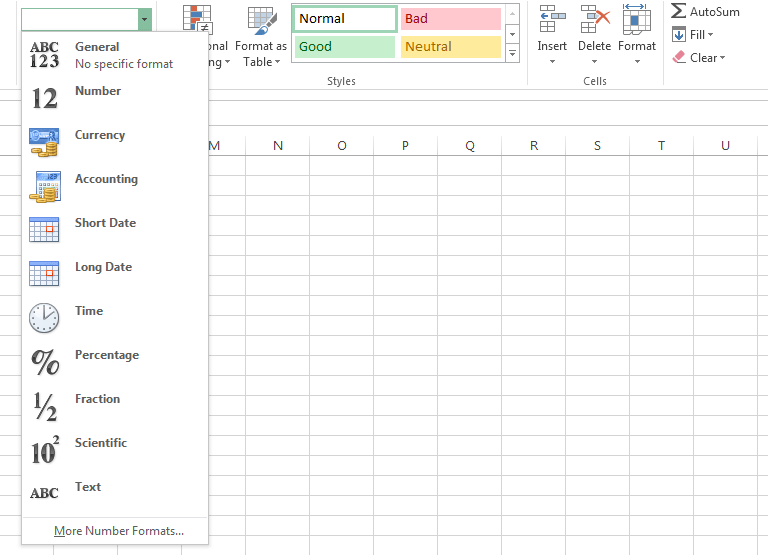This screenshot has width=768, height=555.
Task: Select General format menu entry
Action: [115, 55]
